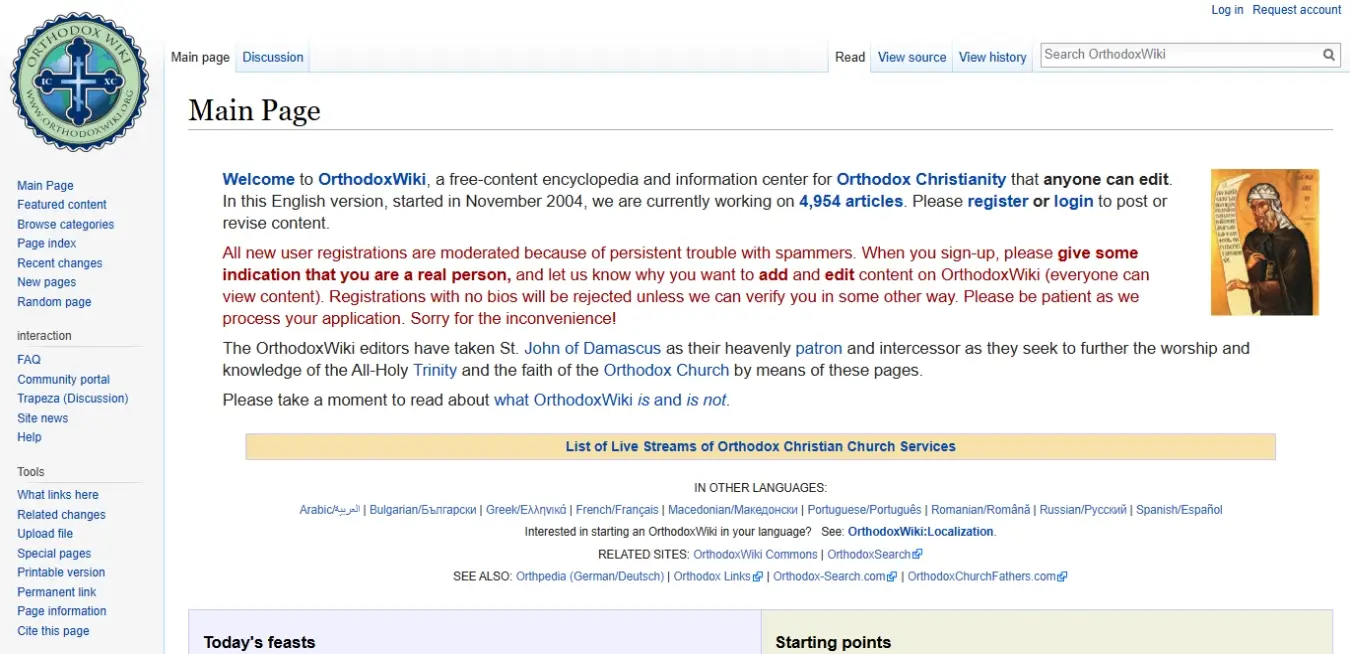
Task: Open New pages link
Action: (47, 283)
